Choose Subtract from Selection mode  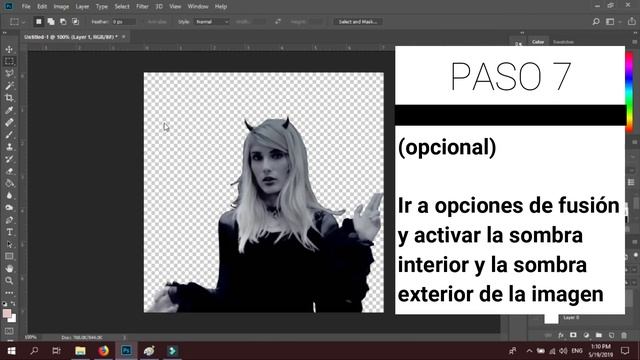[x=63, y=22]
